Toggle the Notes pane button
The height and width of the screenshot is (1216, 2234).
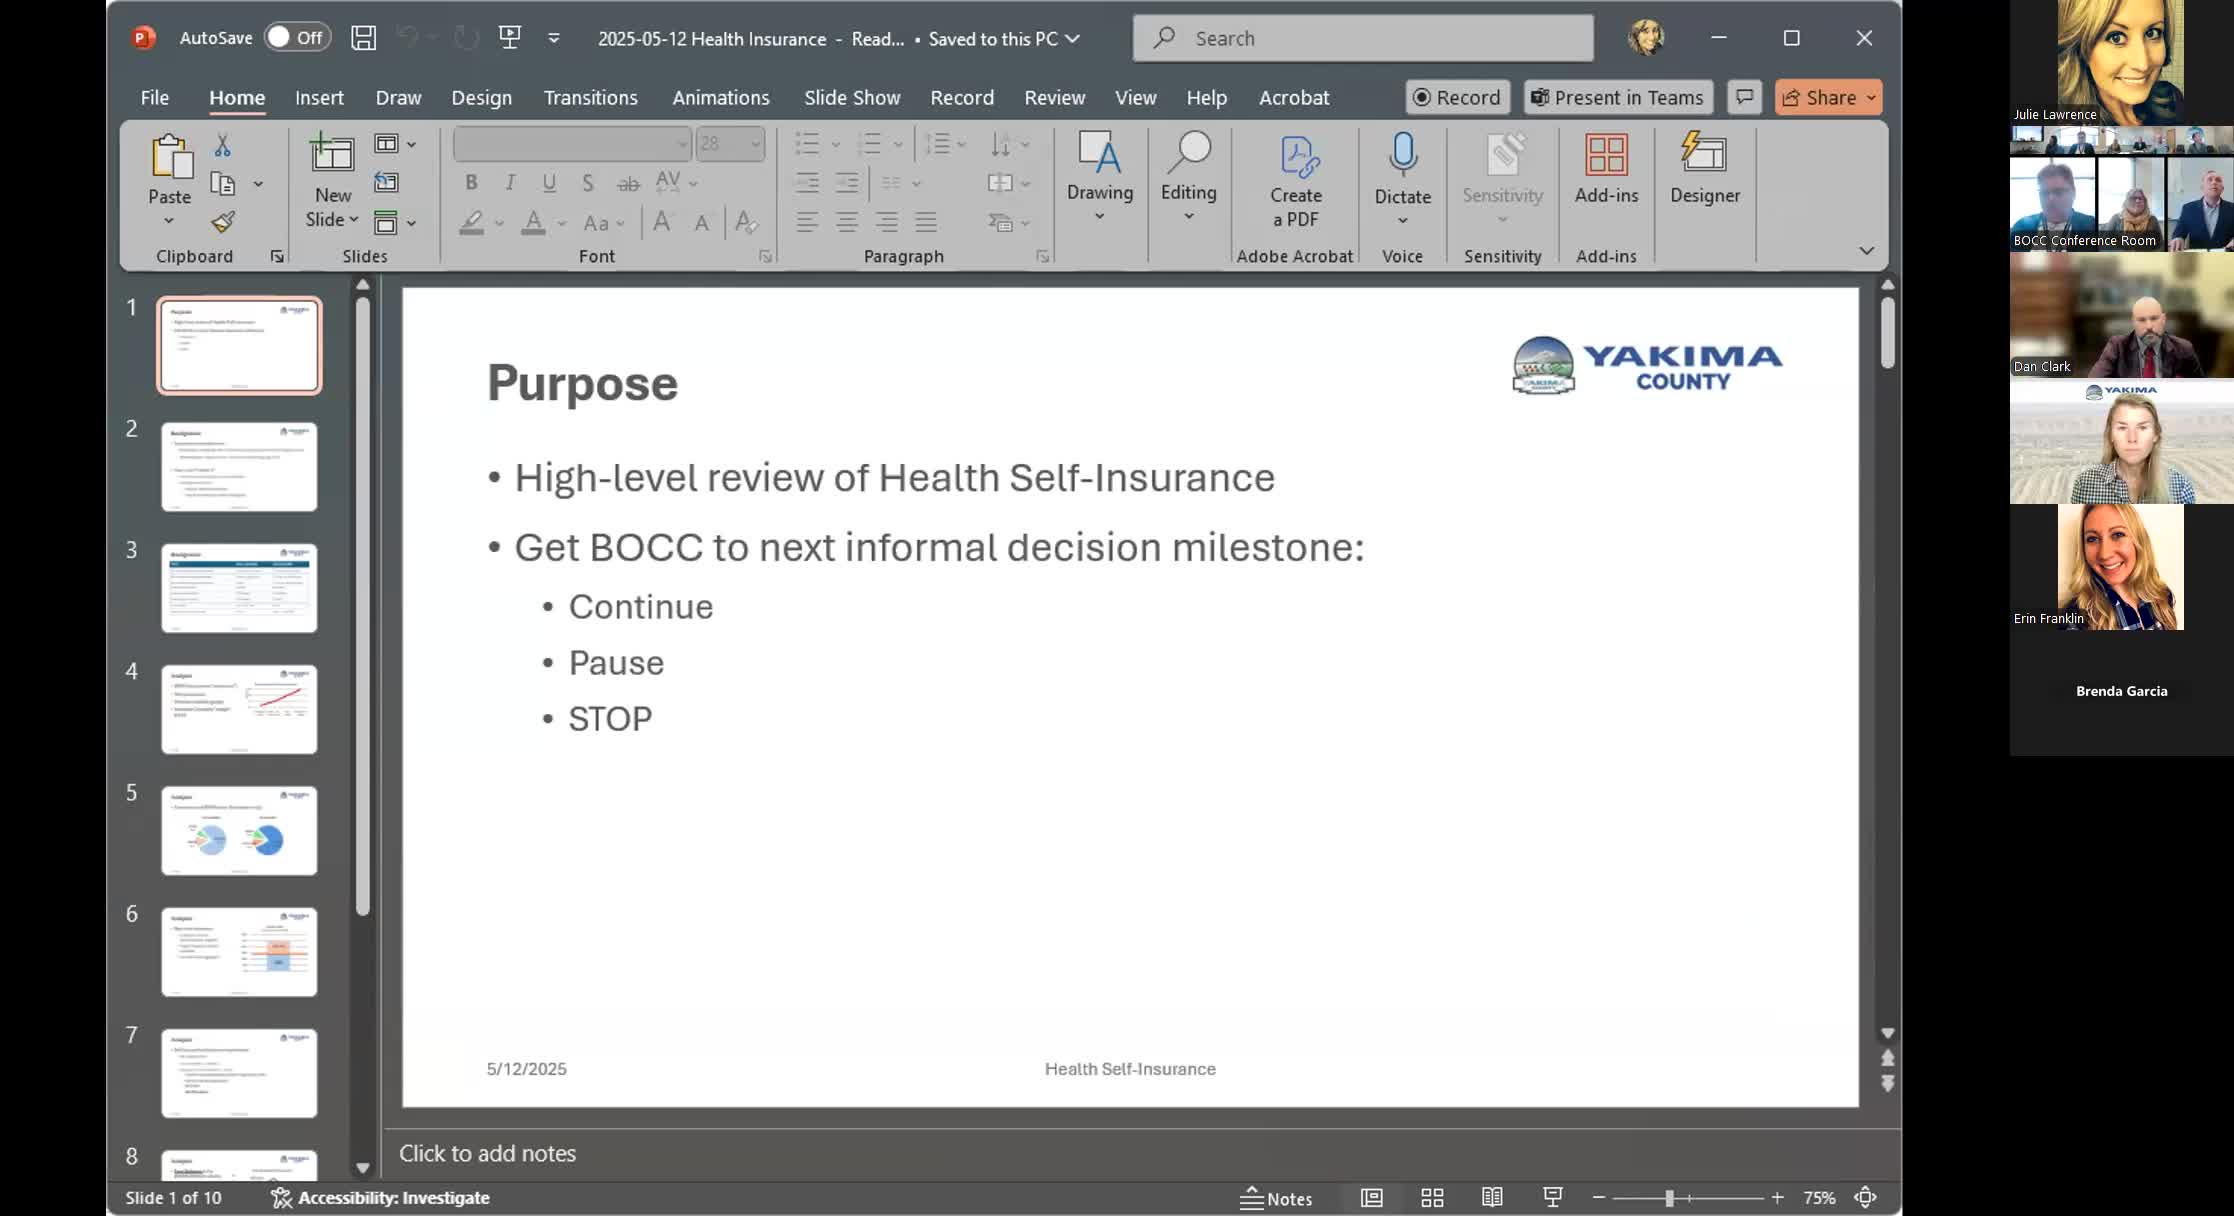(x=1276, y=1197)
